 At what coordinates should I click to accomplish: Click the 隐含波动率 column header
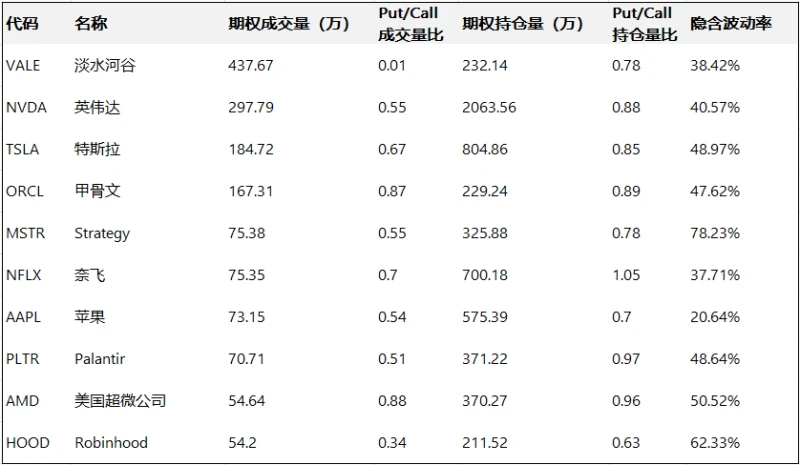coord(730,24)
